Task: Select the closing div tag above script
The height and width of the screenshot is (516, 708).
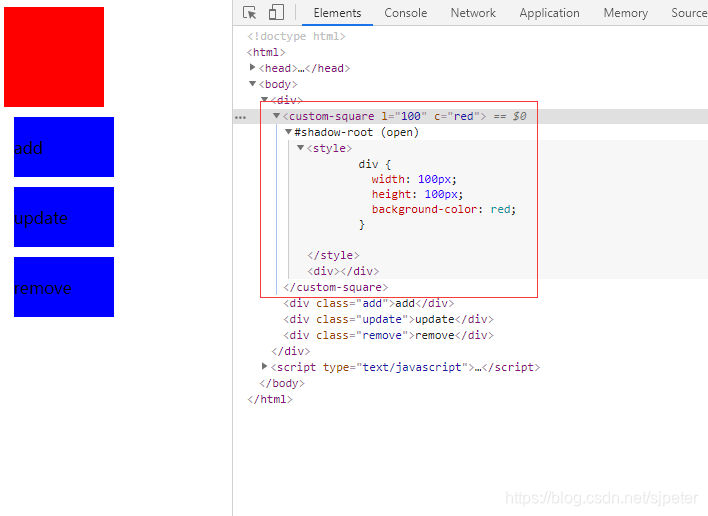Action: click(x=291, y=351)
